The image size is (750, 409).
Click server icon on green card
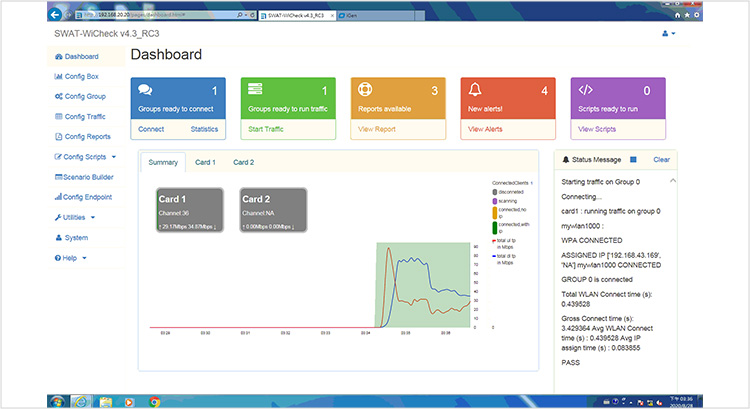click(x=255, y=89)
